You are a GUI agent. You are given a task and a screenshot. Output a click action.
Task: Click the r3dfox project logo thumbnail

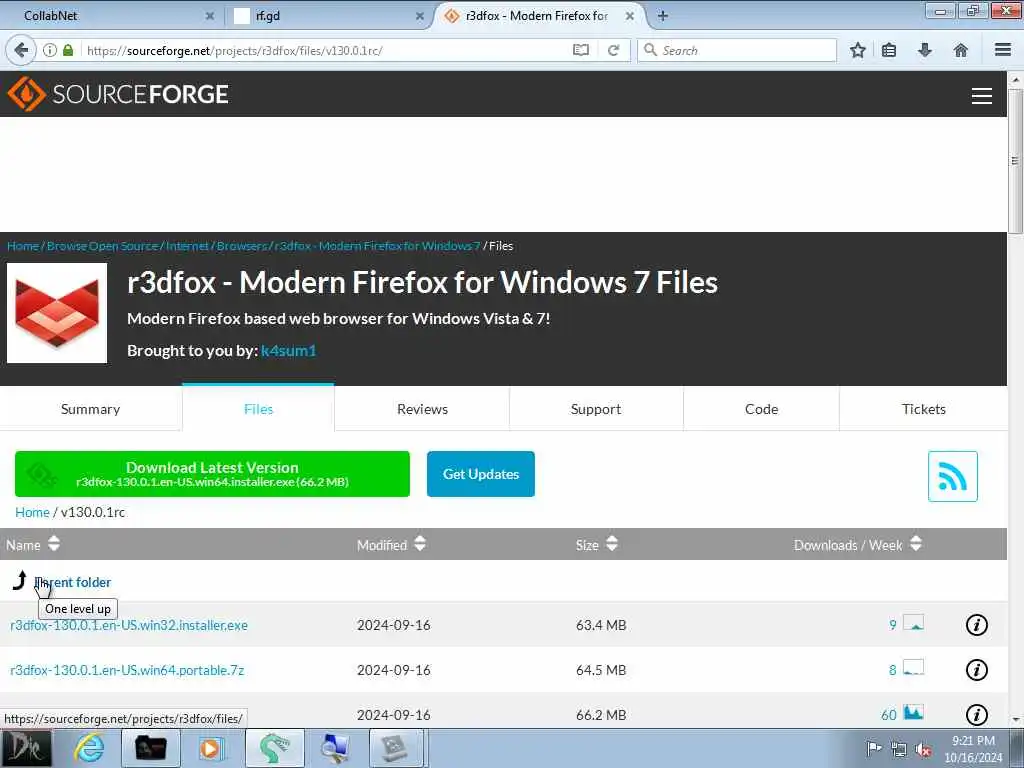pyautogui.click(x=57, y=313)
